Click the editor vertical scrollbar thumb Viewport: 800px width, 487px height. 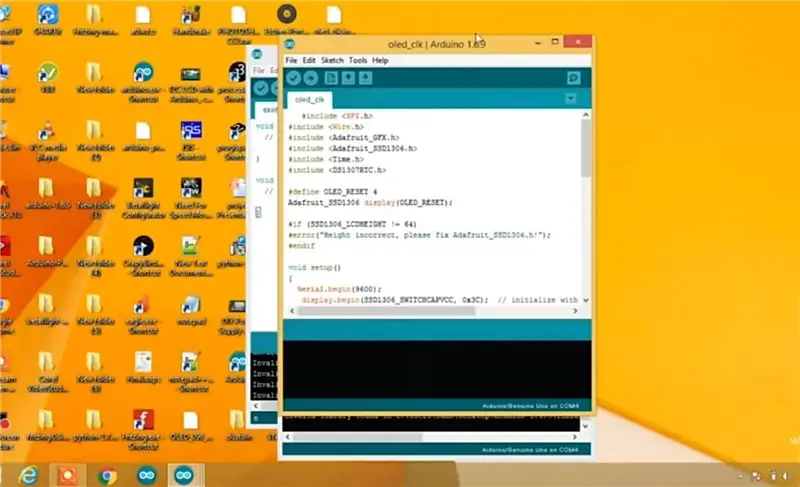[x=586, y=149]
